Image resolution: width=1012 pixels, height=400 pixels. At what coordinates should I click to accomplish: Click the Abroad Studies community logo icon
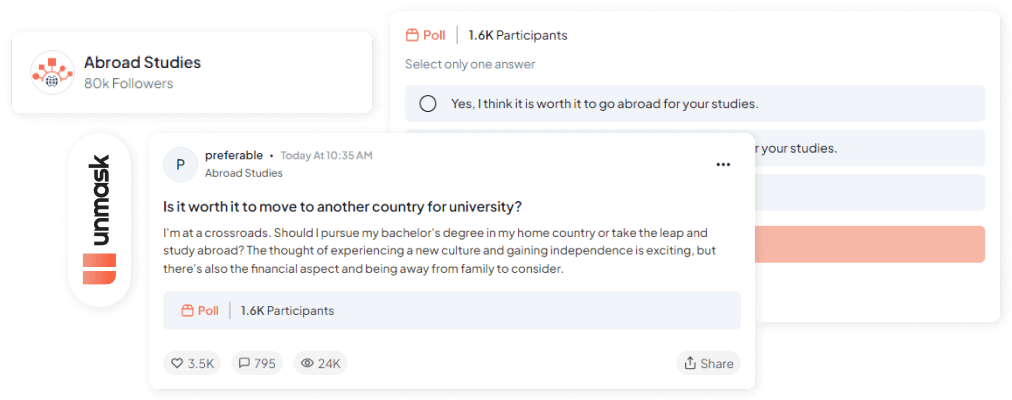pos(53,71)
